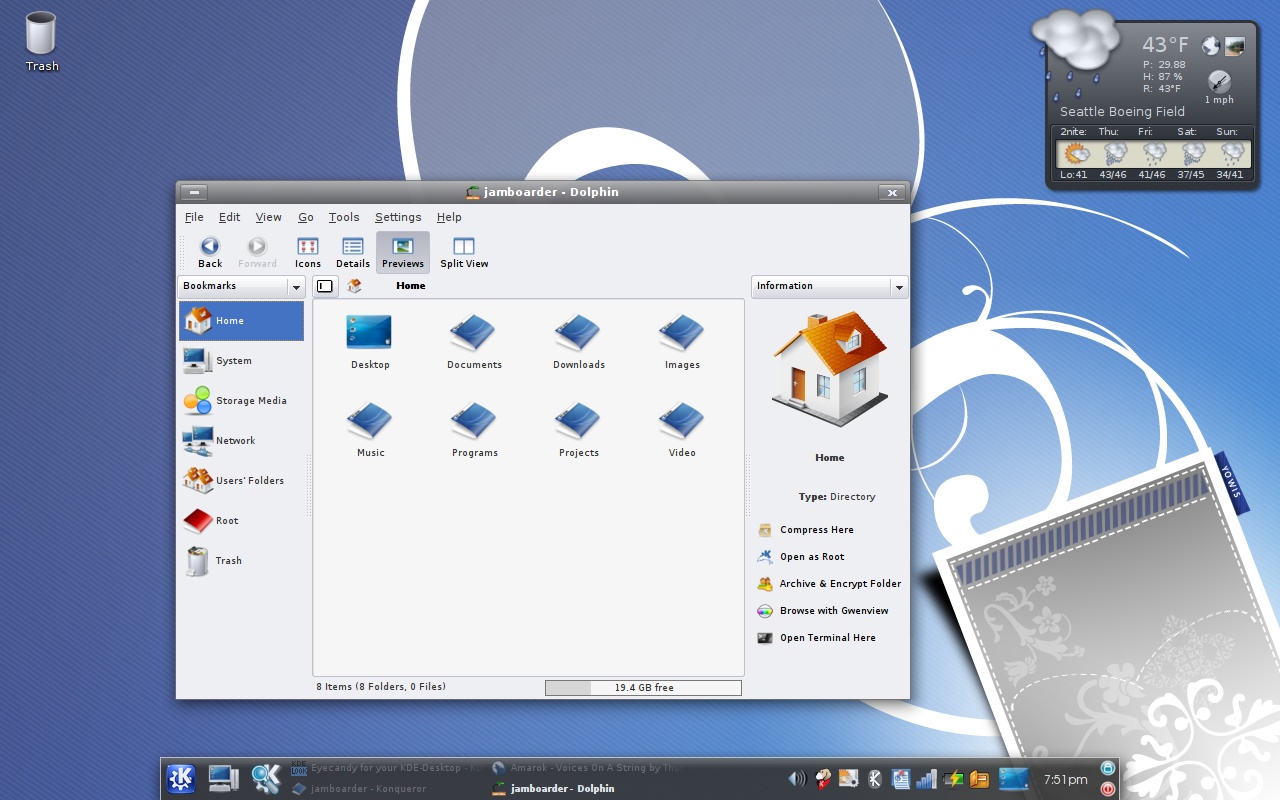
Task: Click the photo icon in the weather widget
Action: tap(1235, 46)
